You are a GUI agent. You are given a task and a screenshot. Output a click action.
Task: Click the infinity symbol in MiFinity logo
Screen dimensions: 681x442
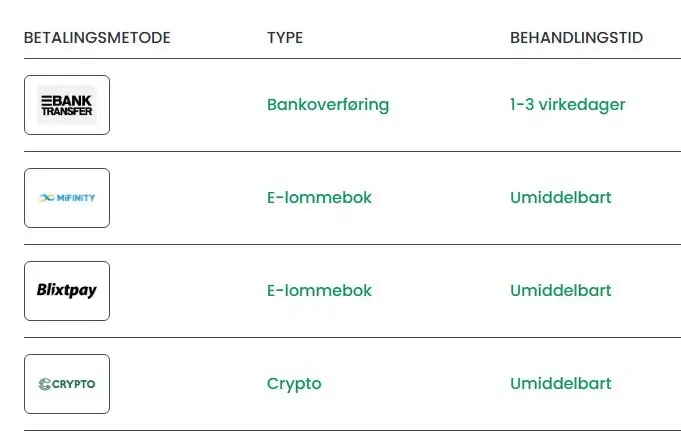[x=46, y=198]
